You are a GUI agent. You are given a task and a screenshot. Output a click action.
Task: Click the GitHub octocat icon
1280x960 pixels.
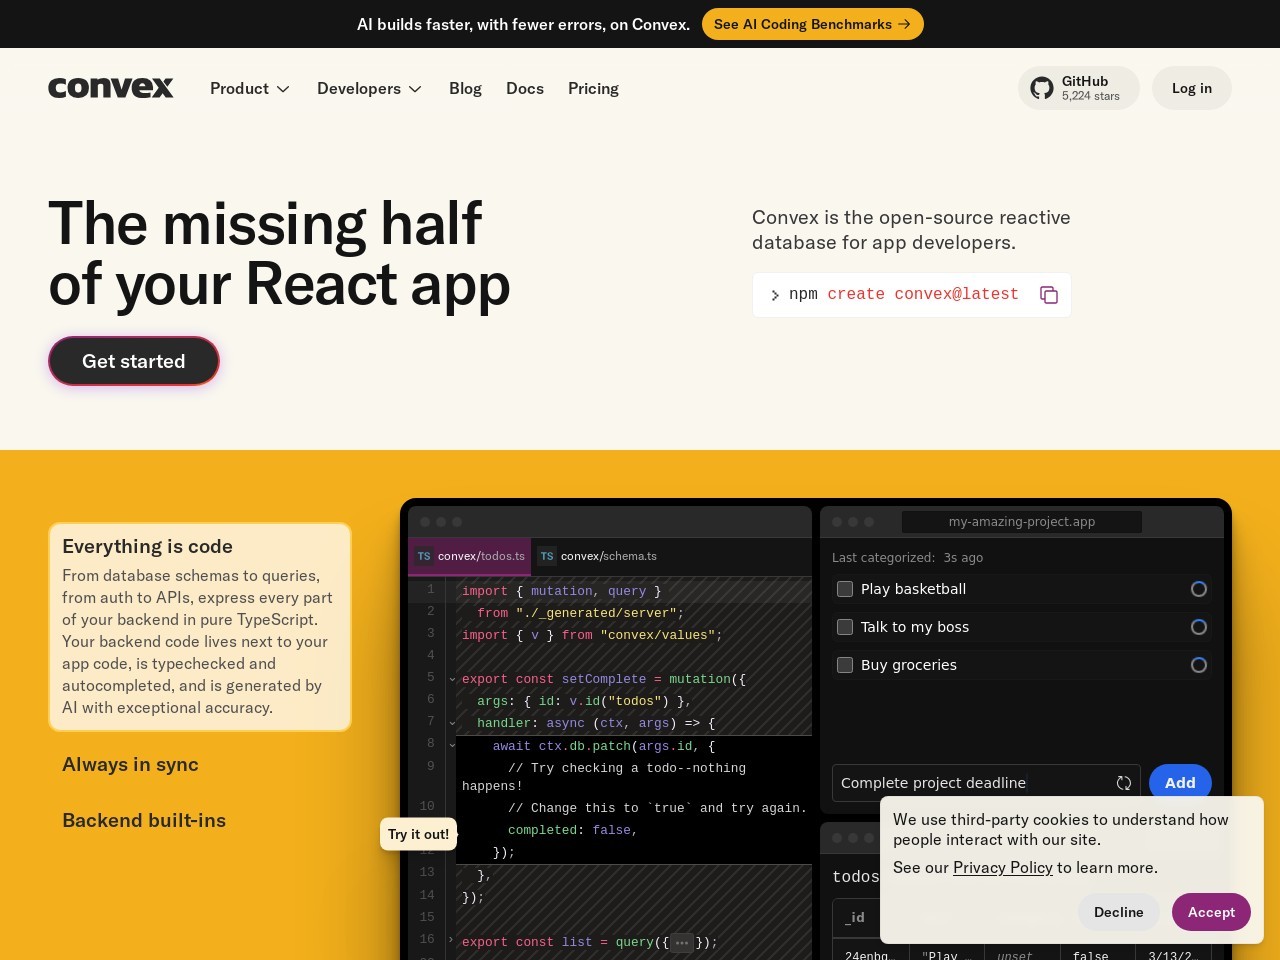(x=1042, y=88)
